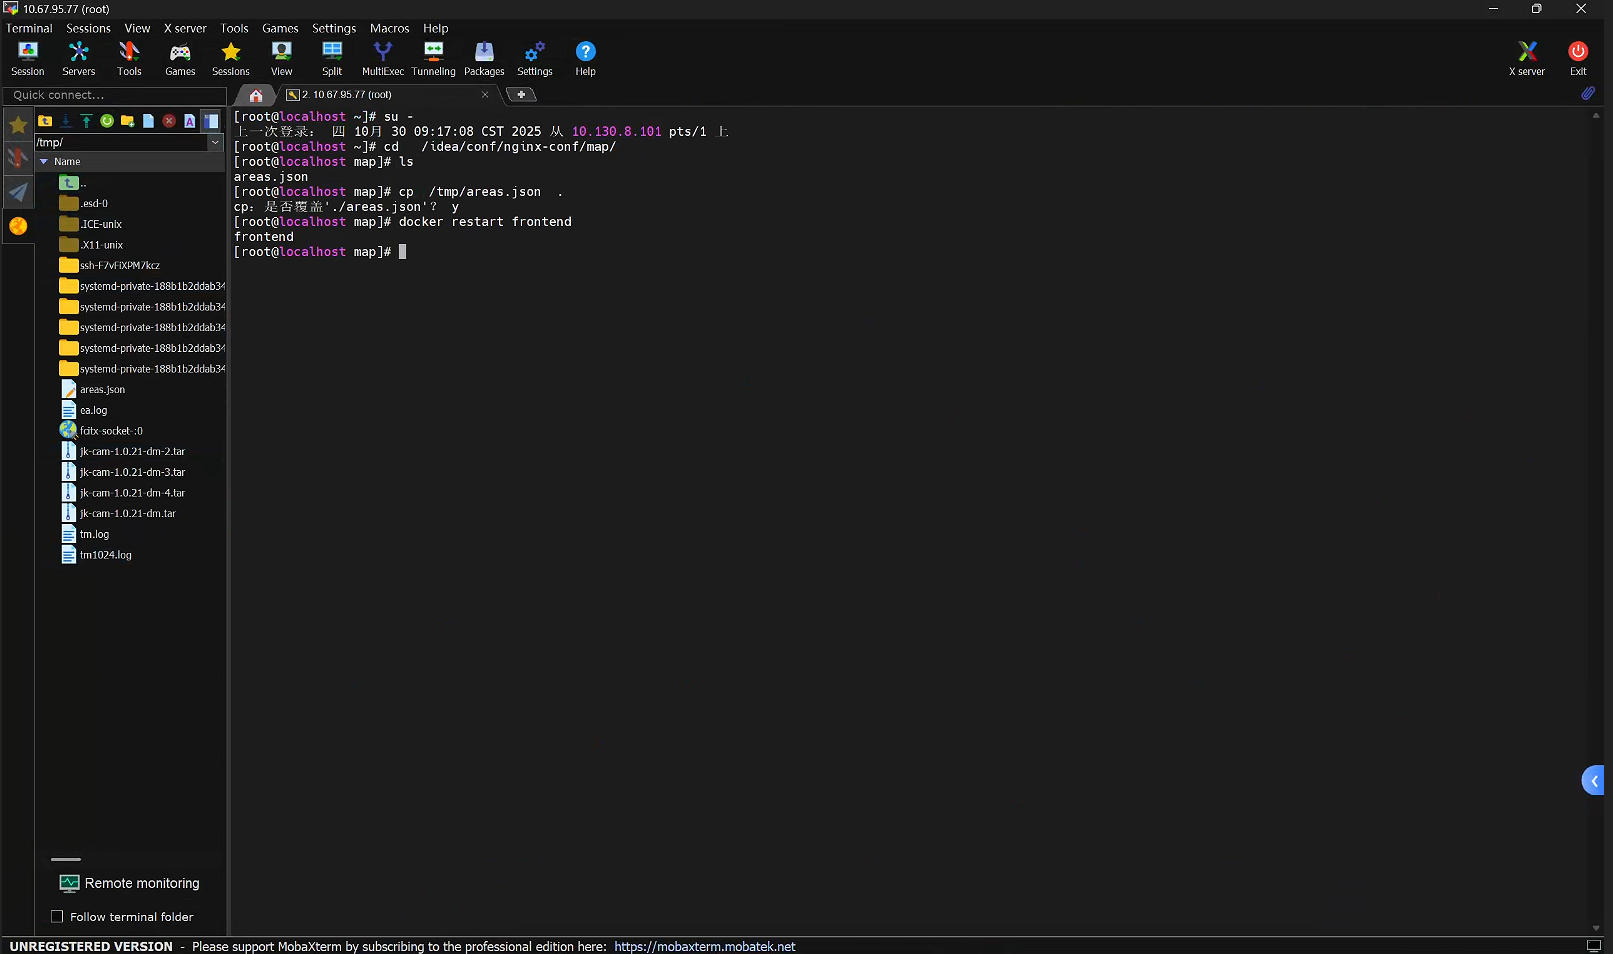Select areas.json in file list

102,389
